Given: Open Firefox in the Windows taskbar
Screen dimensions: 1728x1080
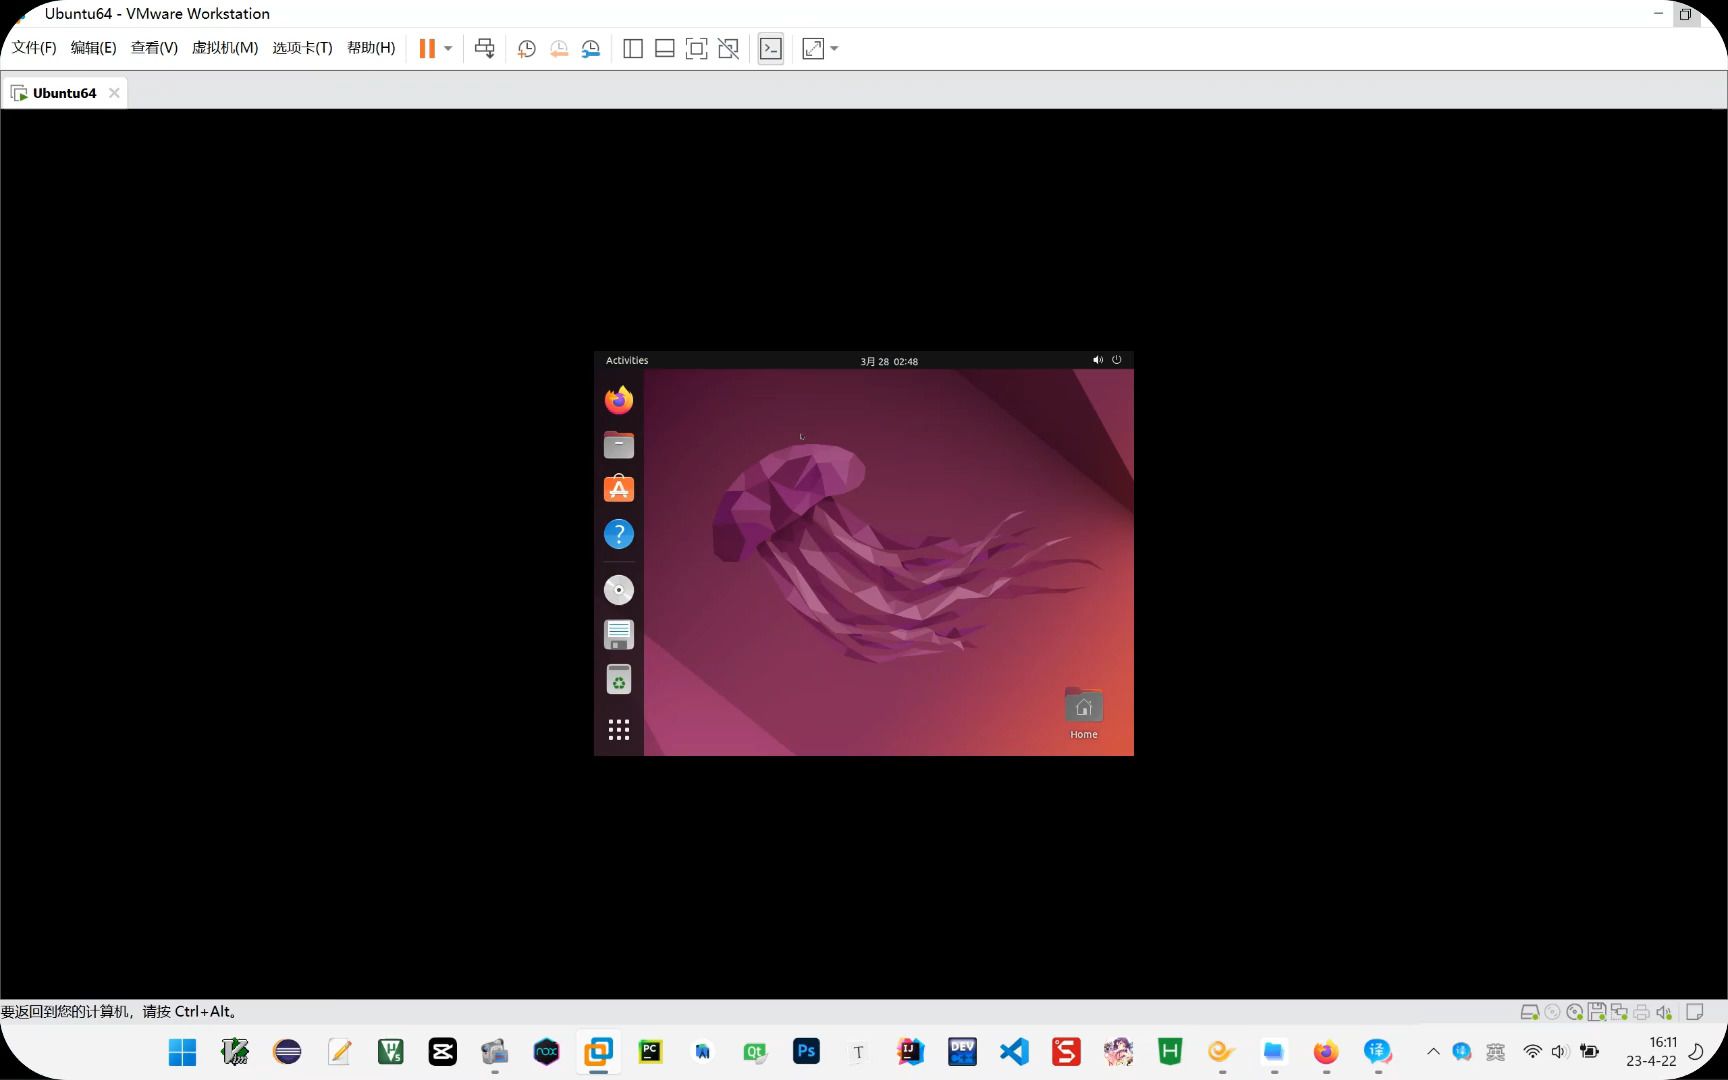Looking at the screenshot, I should [1326, 1052].
